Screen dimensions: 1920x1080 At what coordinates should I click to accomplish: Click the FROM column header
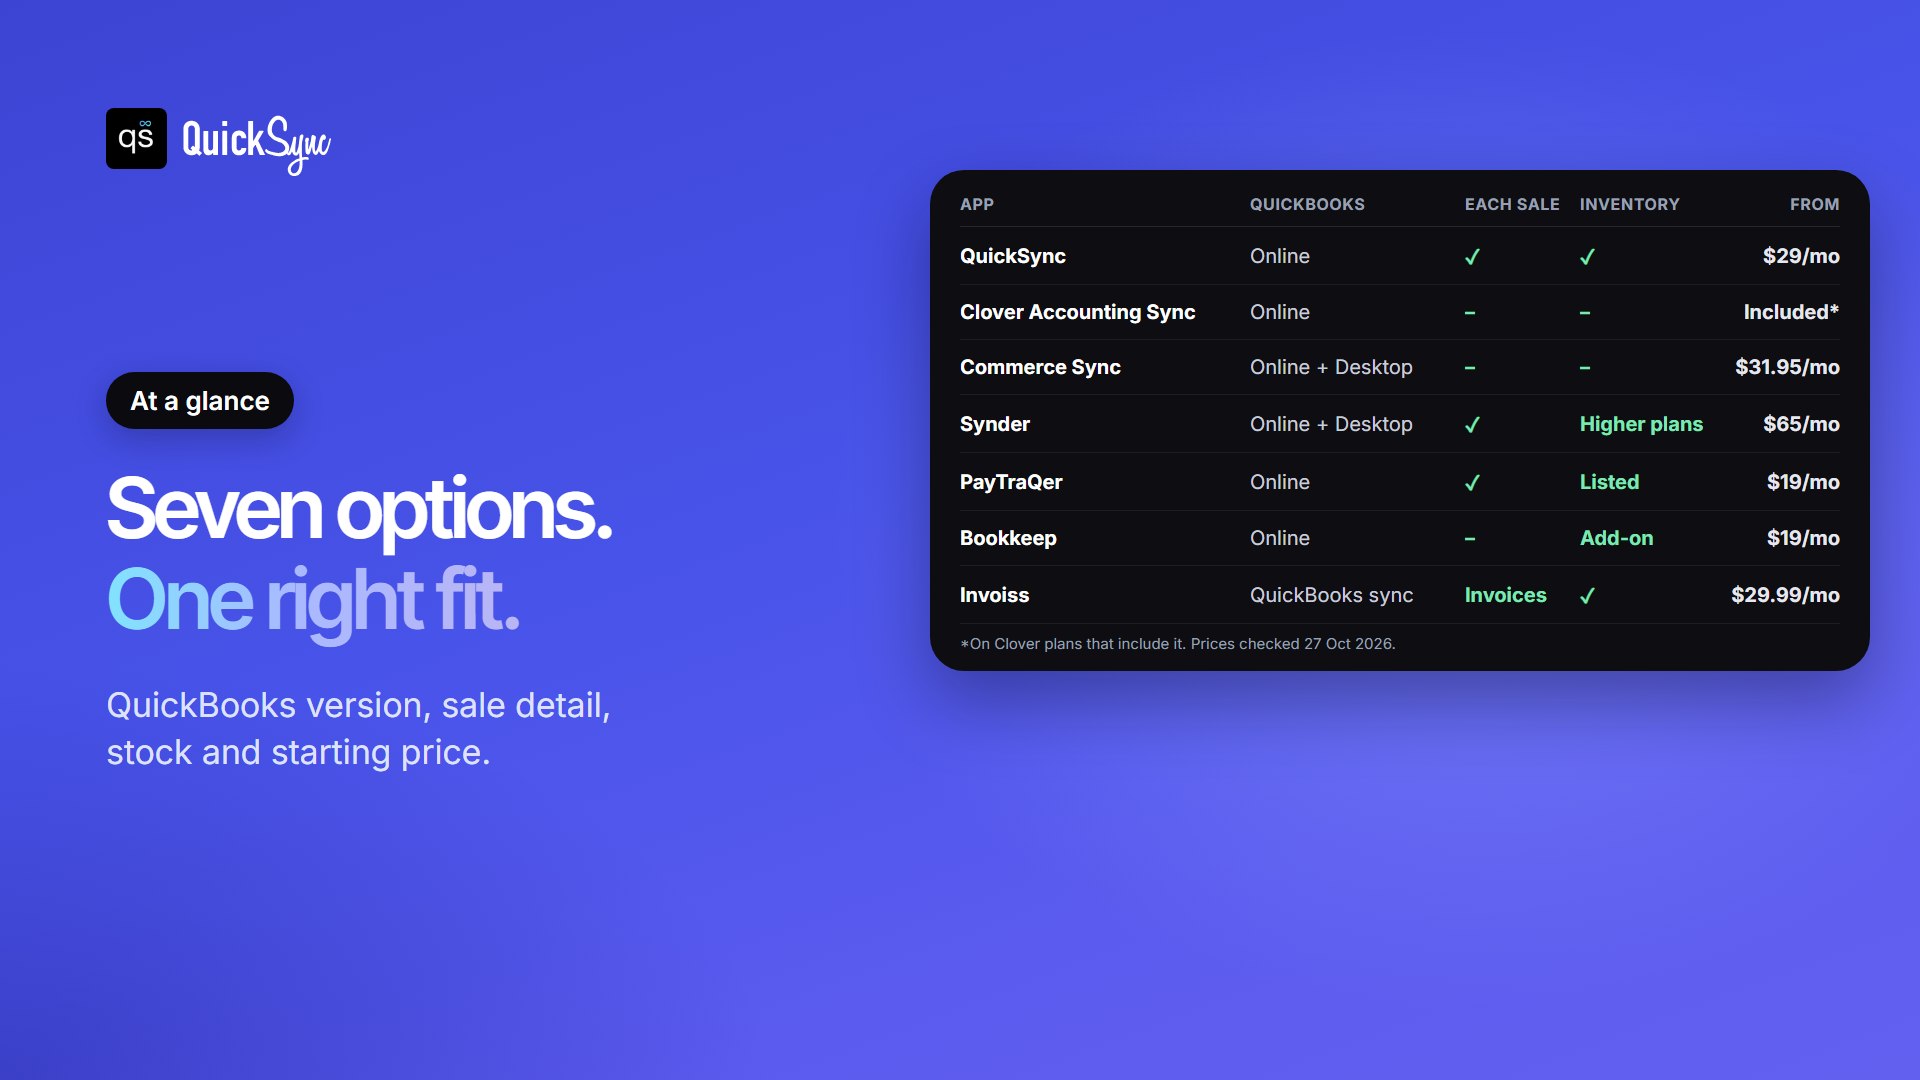[1814, 204]
